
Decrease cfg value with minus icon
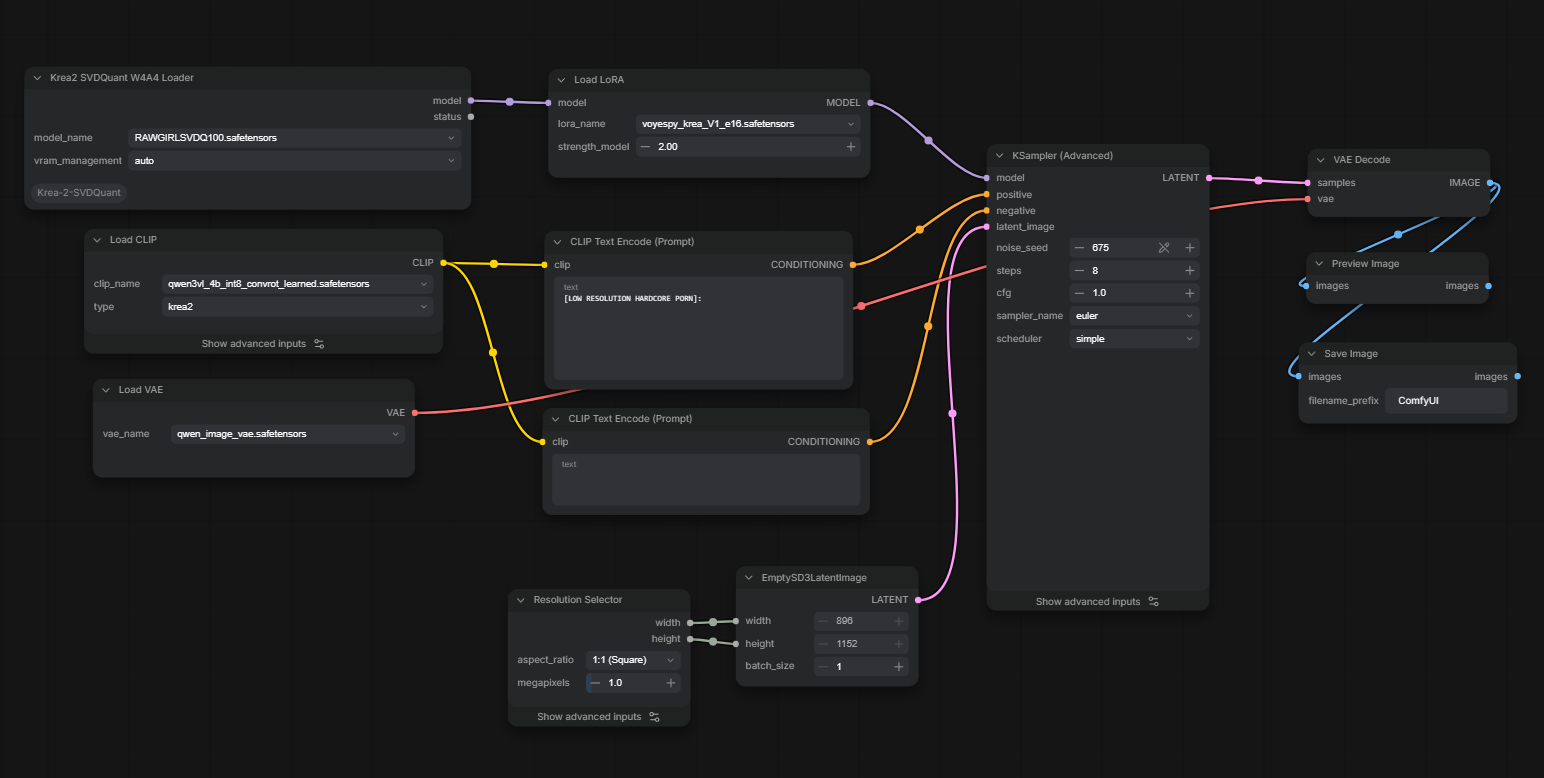(x=1079, y=294)
